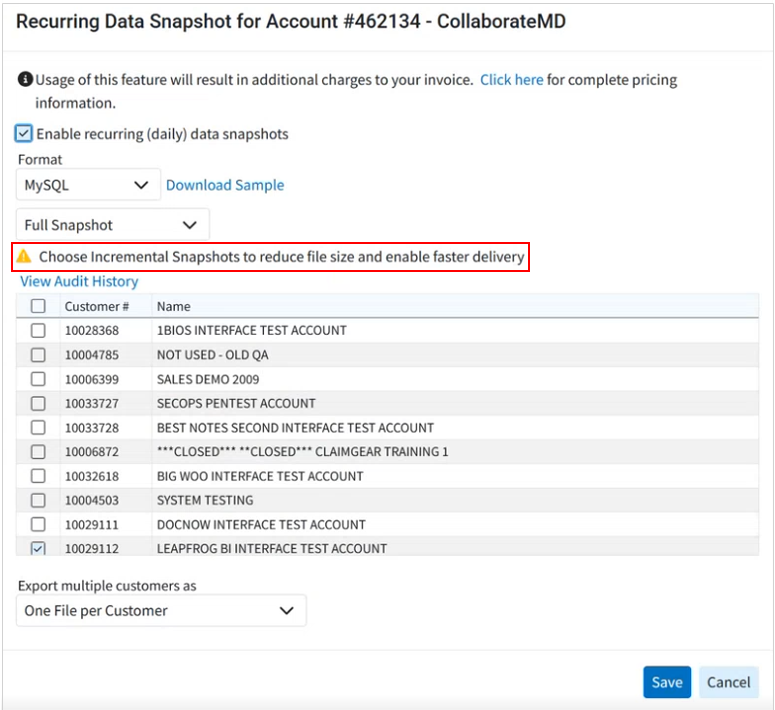Select customer number 10004785
Image resolution: width=775 pixels, height=710 pixels.
pos(92,355)
